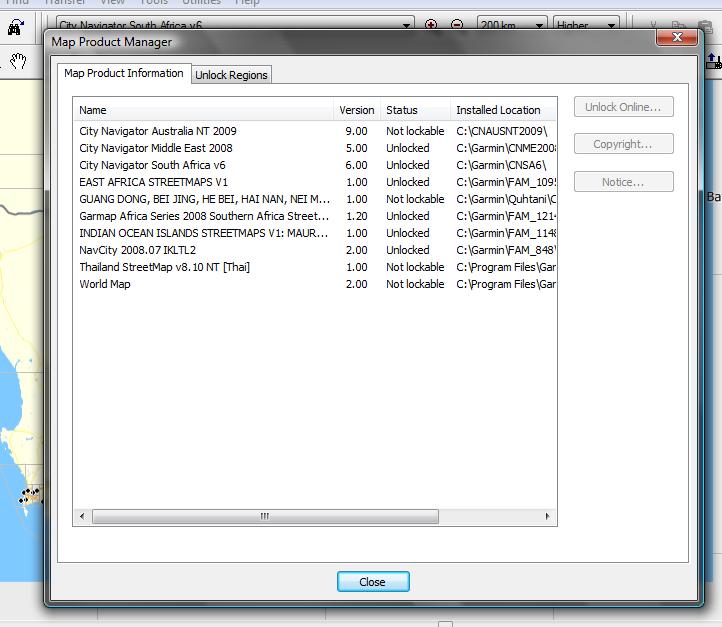Click the list's scroll right arrow
722x627 pixels.
[547, 517]
